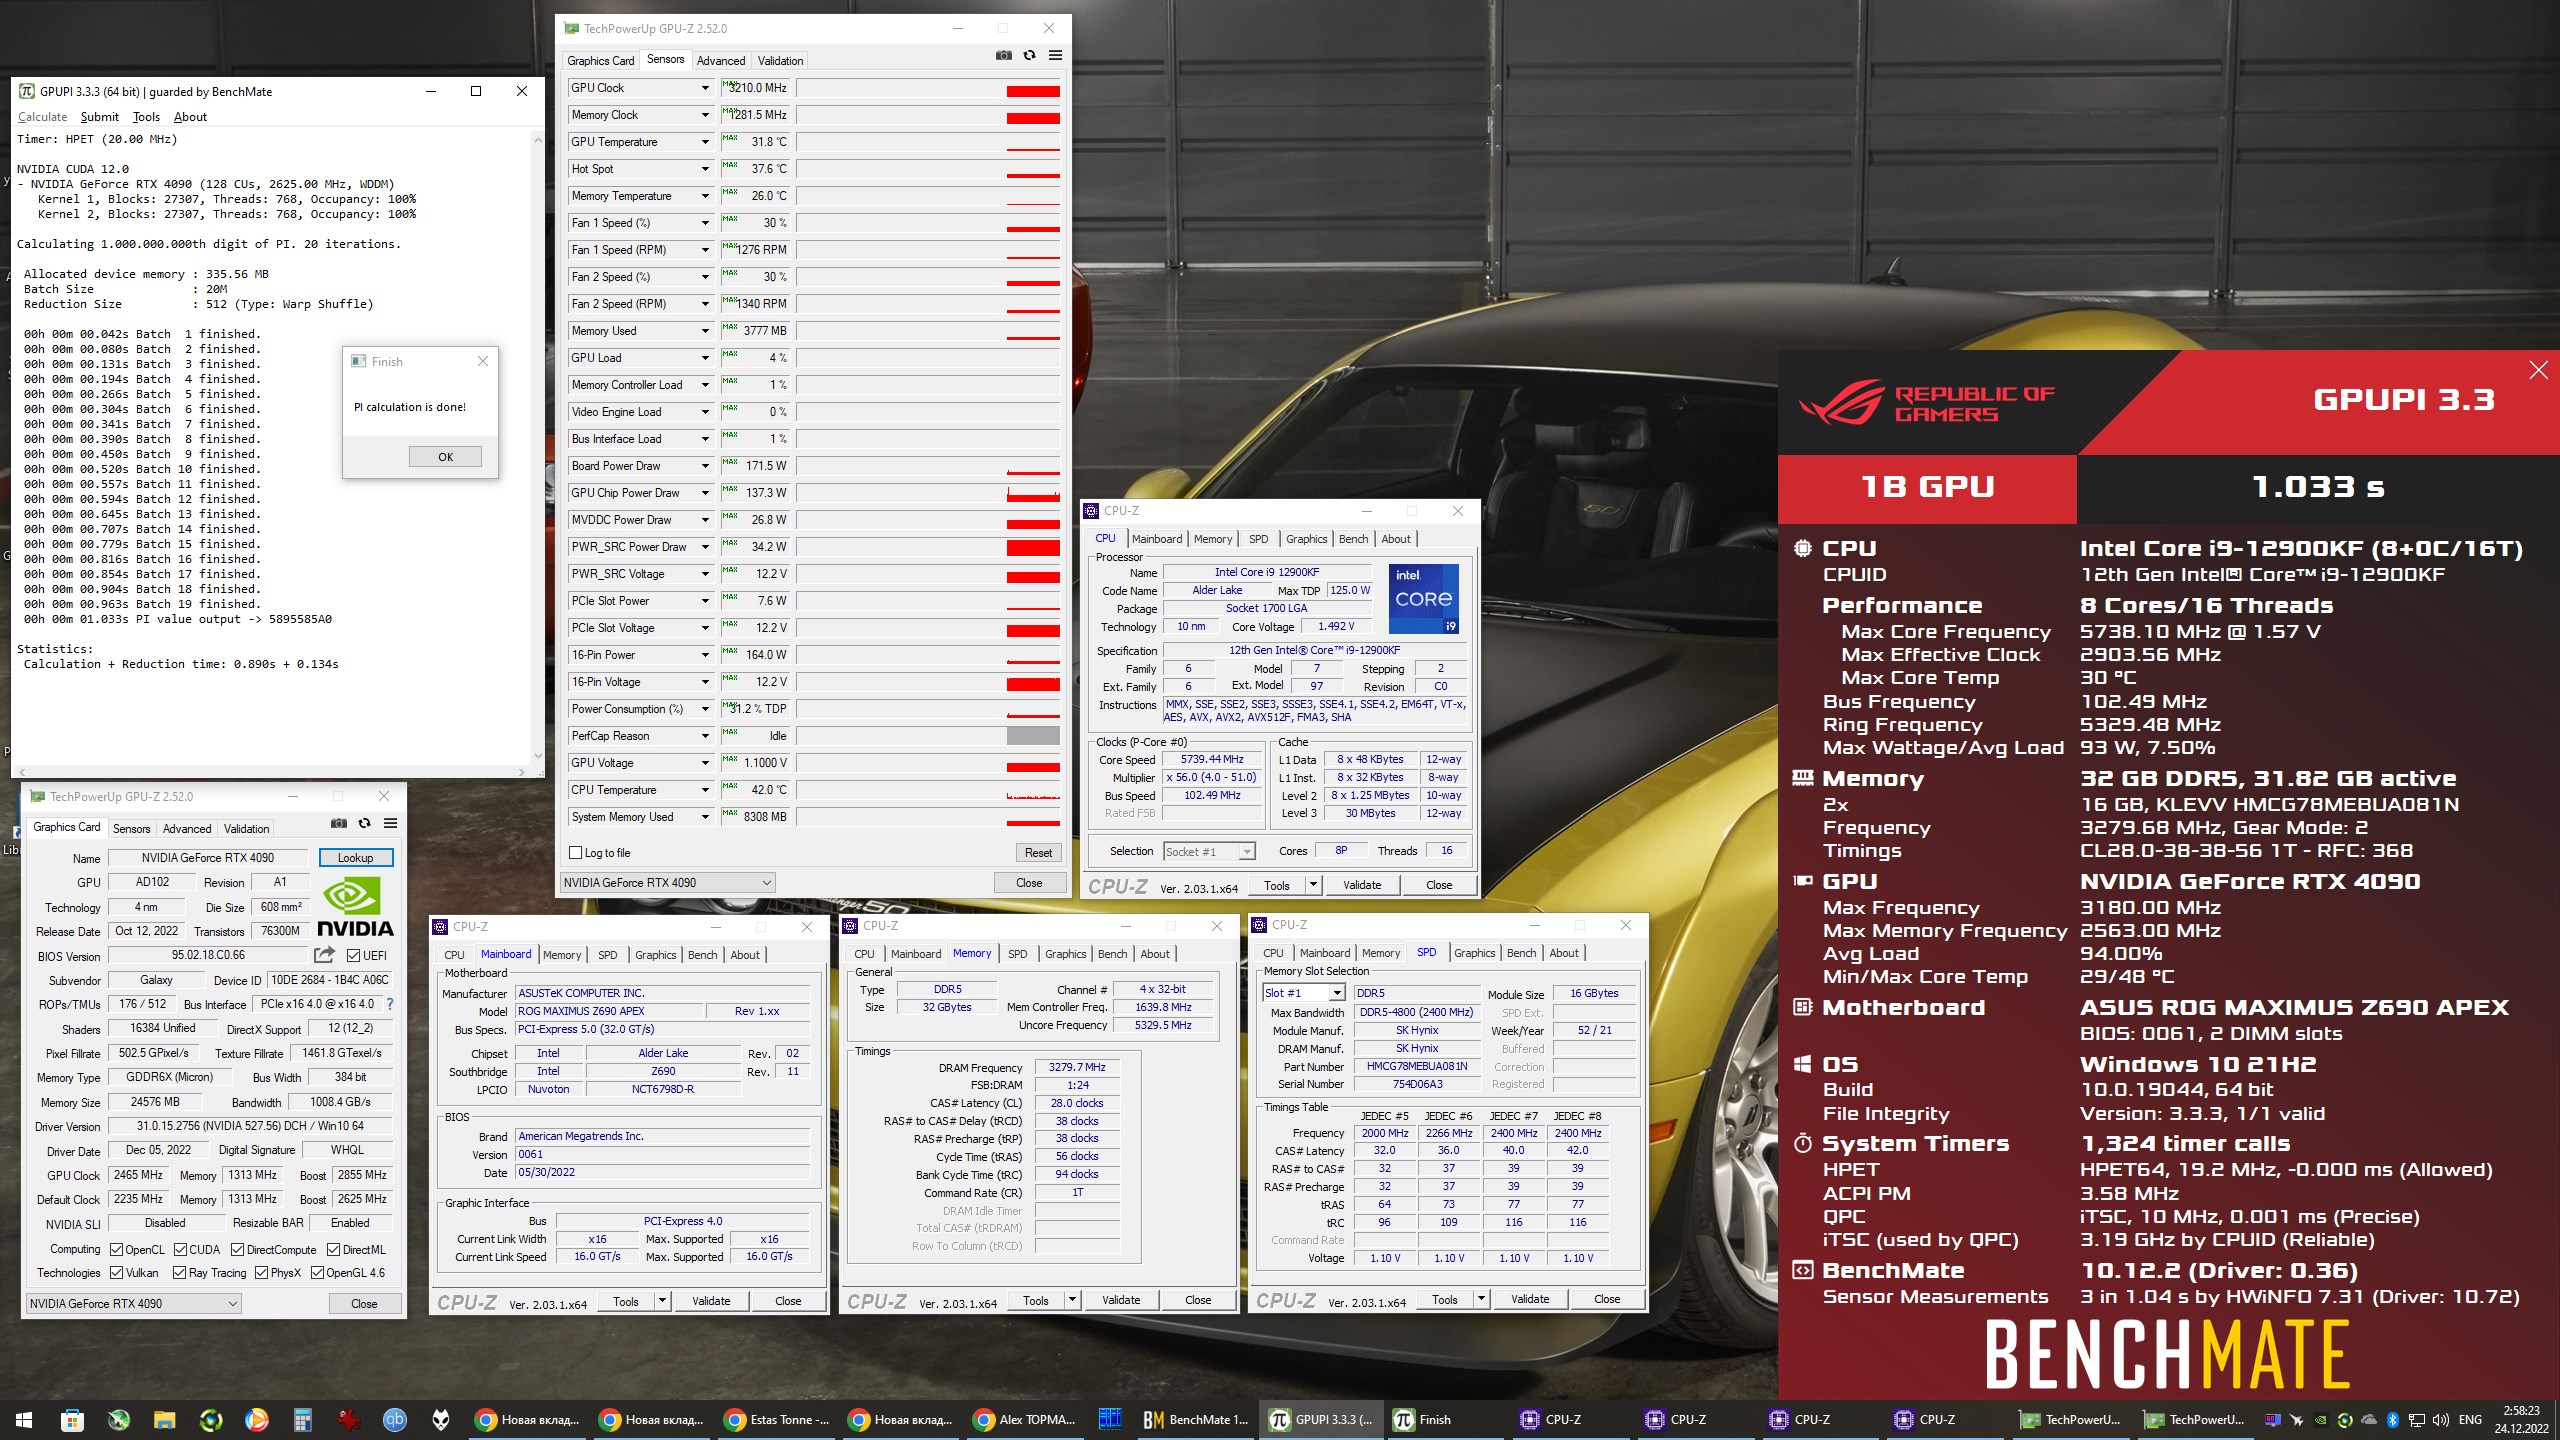The image size is (2560, 1440).
Task: Toggle the UEFI checkbox in GPU-Z
Action: (x=353, y=956)
